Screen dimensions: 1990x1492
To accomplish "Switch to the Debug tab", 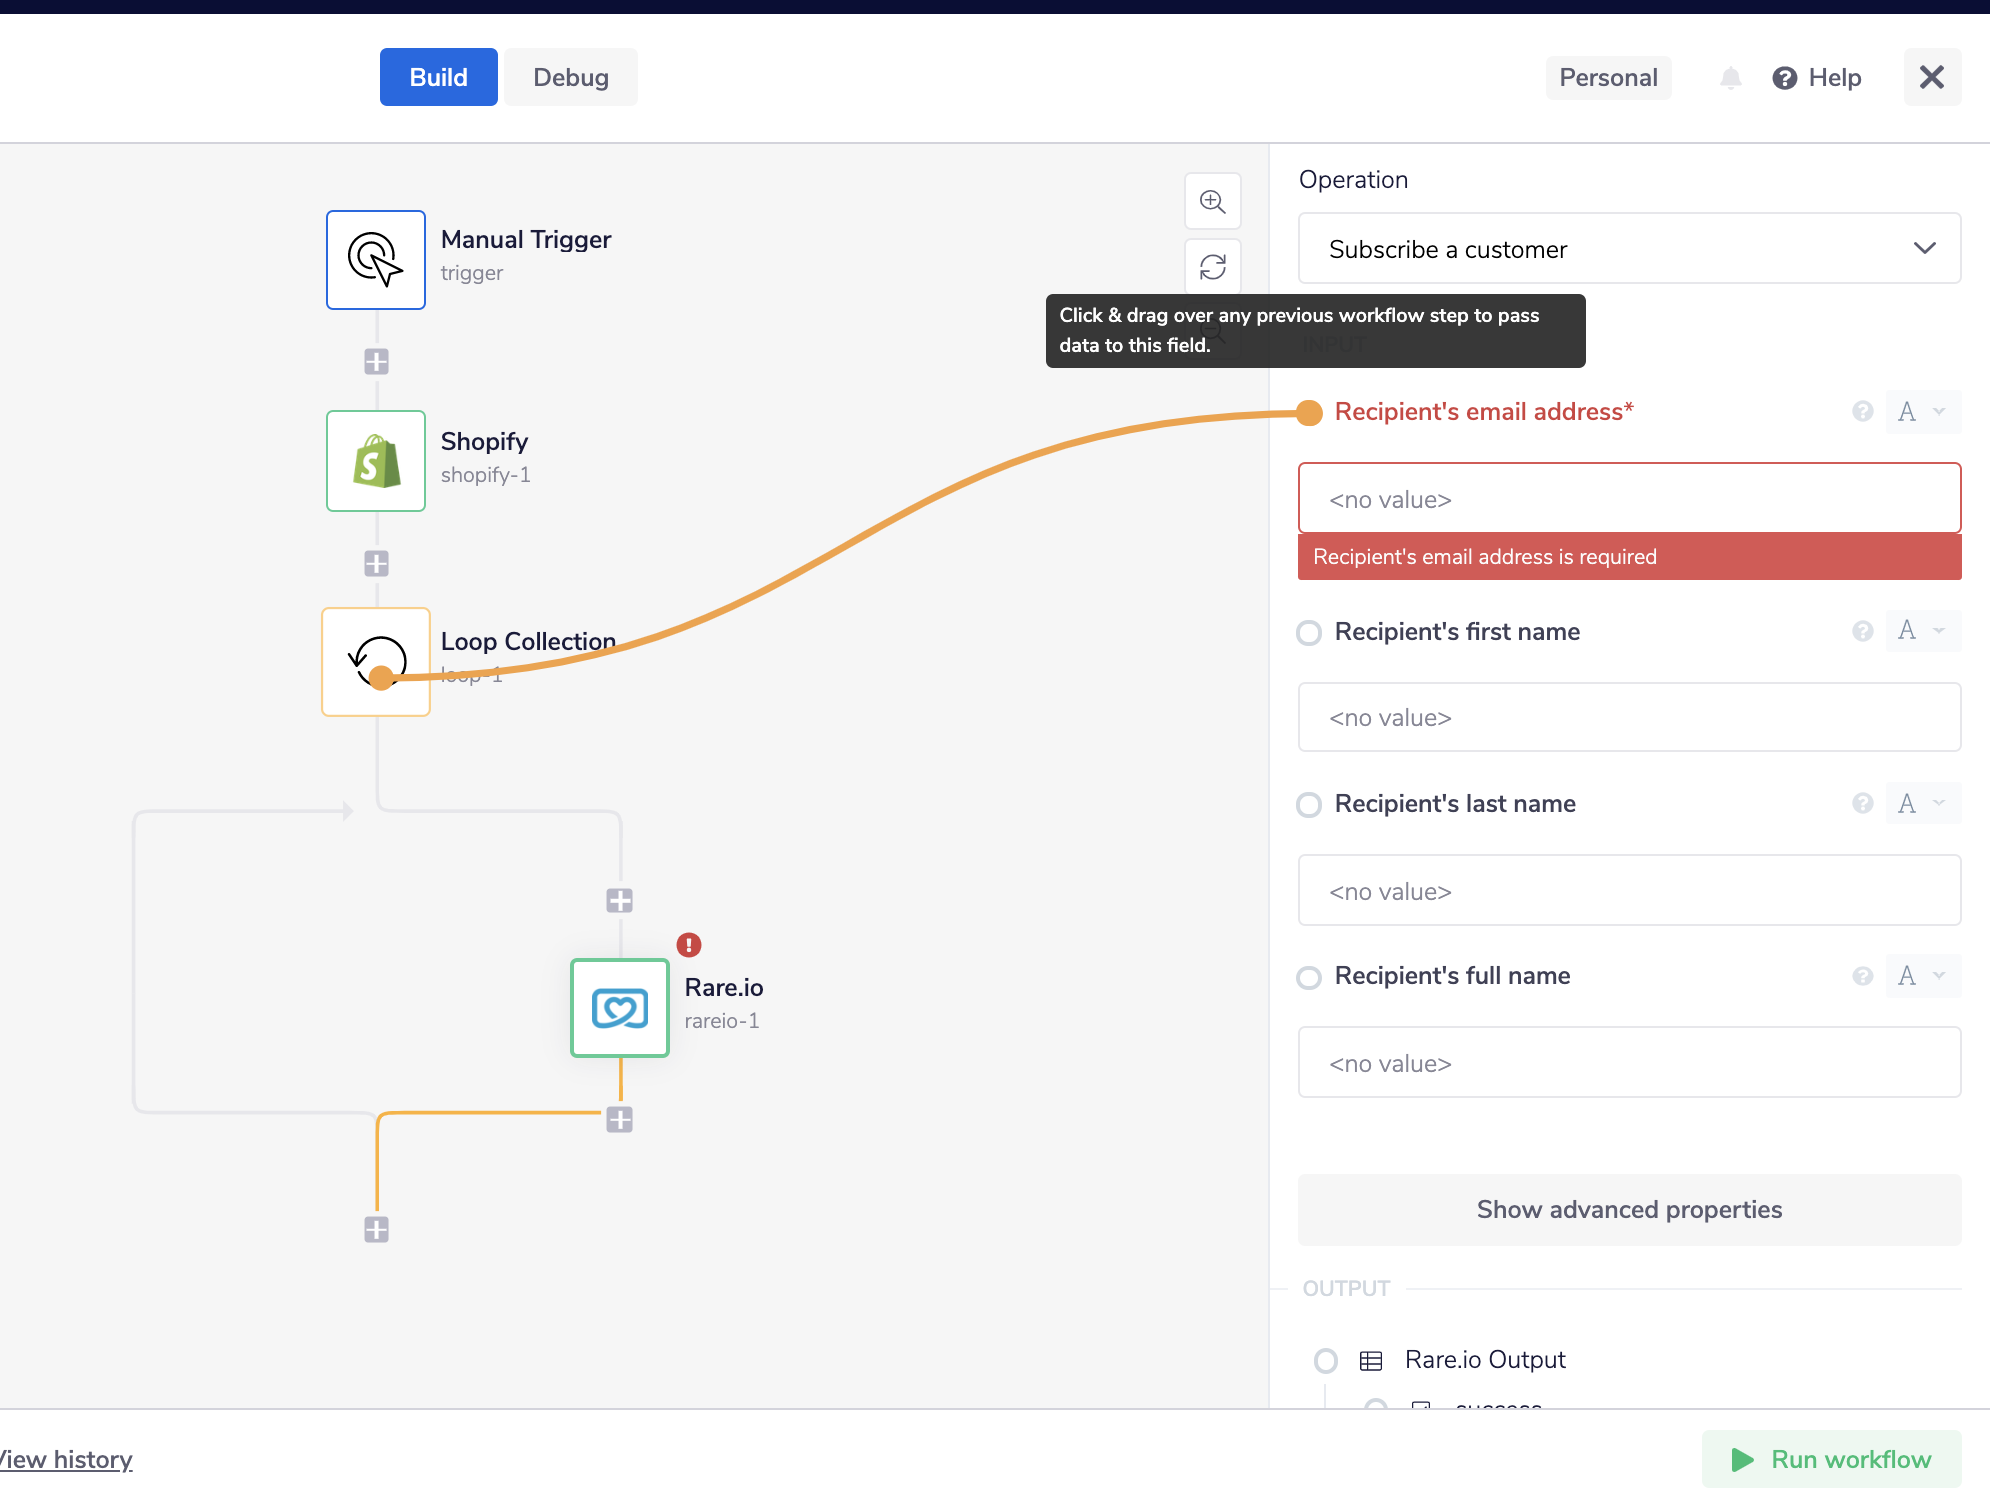I will click(570, 77).
